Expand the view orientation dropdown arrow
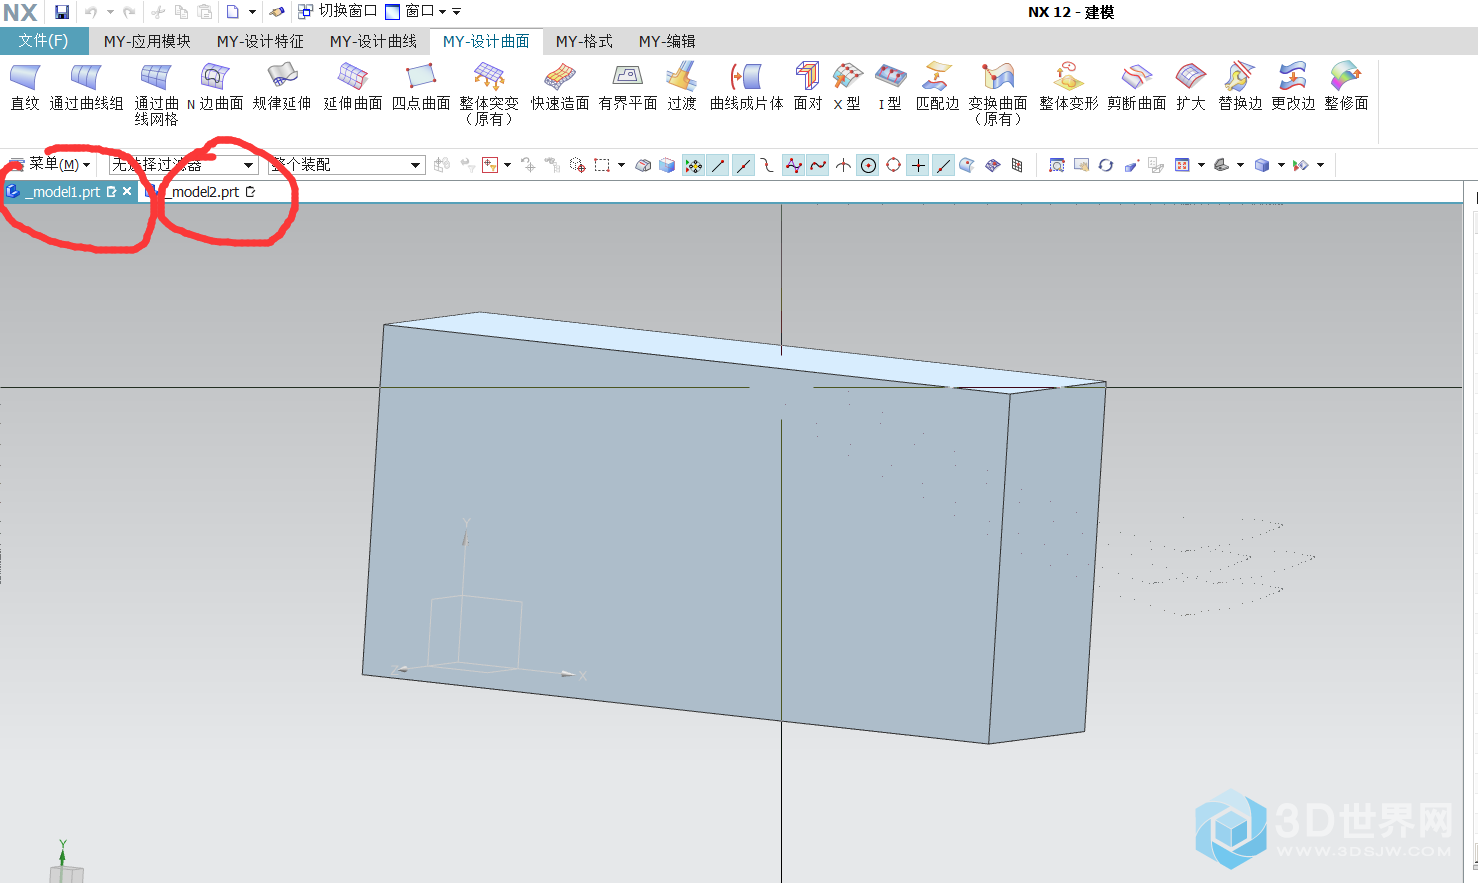This screenshot has width=1478, height=883. tap(1240, 165)
